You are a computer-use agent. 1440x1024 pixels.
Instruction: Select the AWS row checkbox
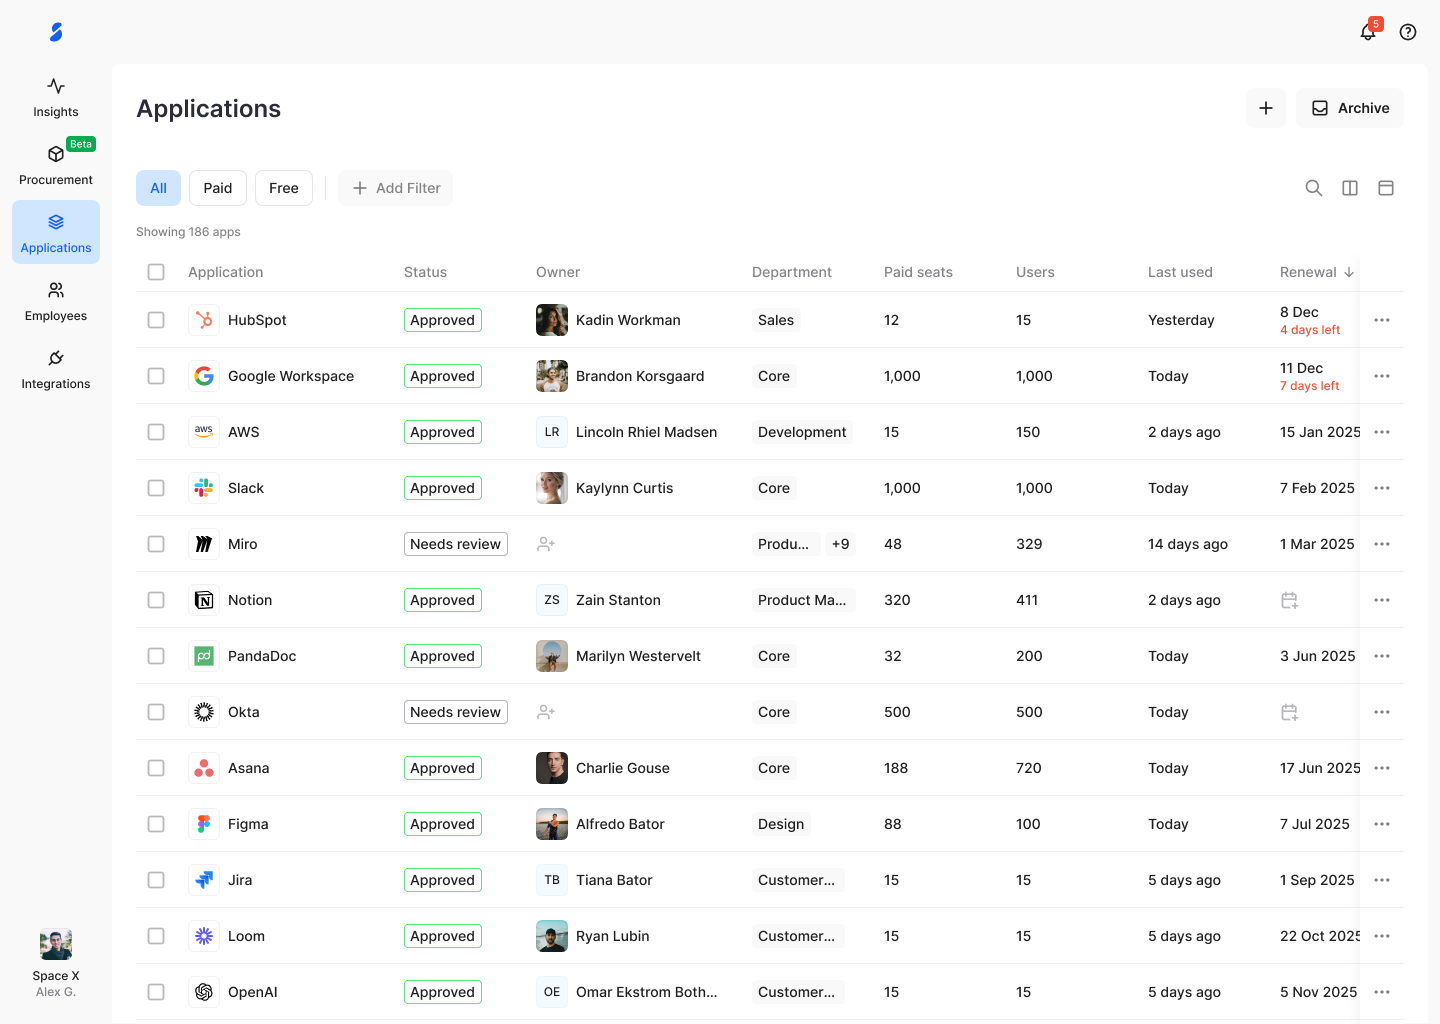(x=156, y=432)
